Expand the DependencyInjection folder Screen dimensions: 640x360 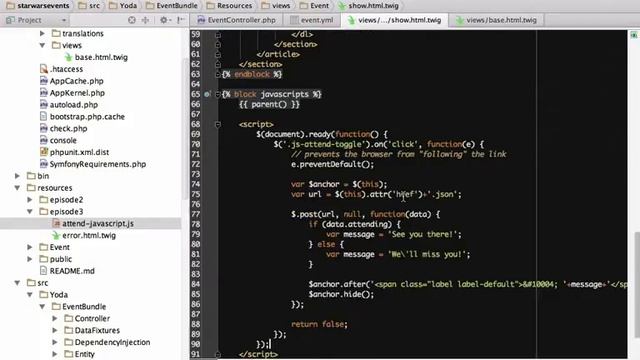tap(55, 342)
